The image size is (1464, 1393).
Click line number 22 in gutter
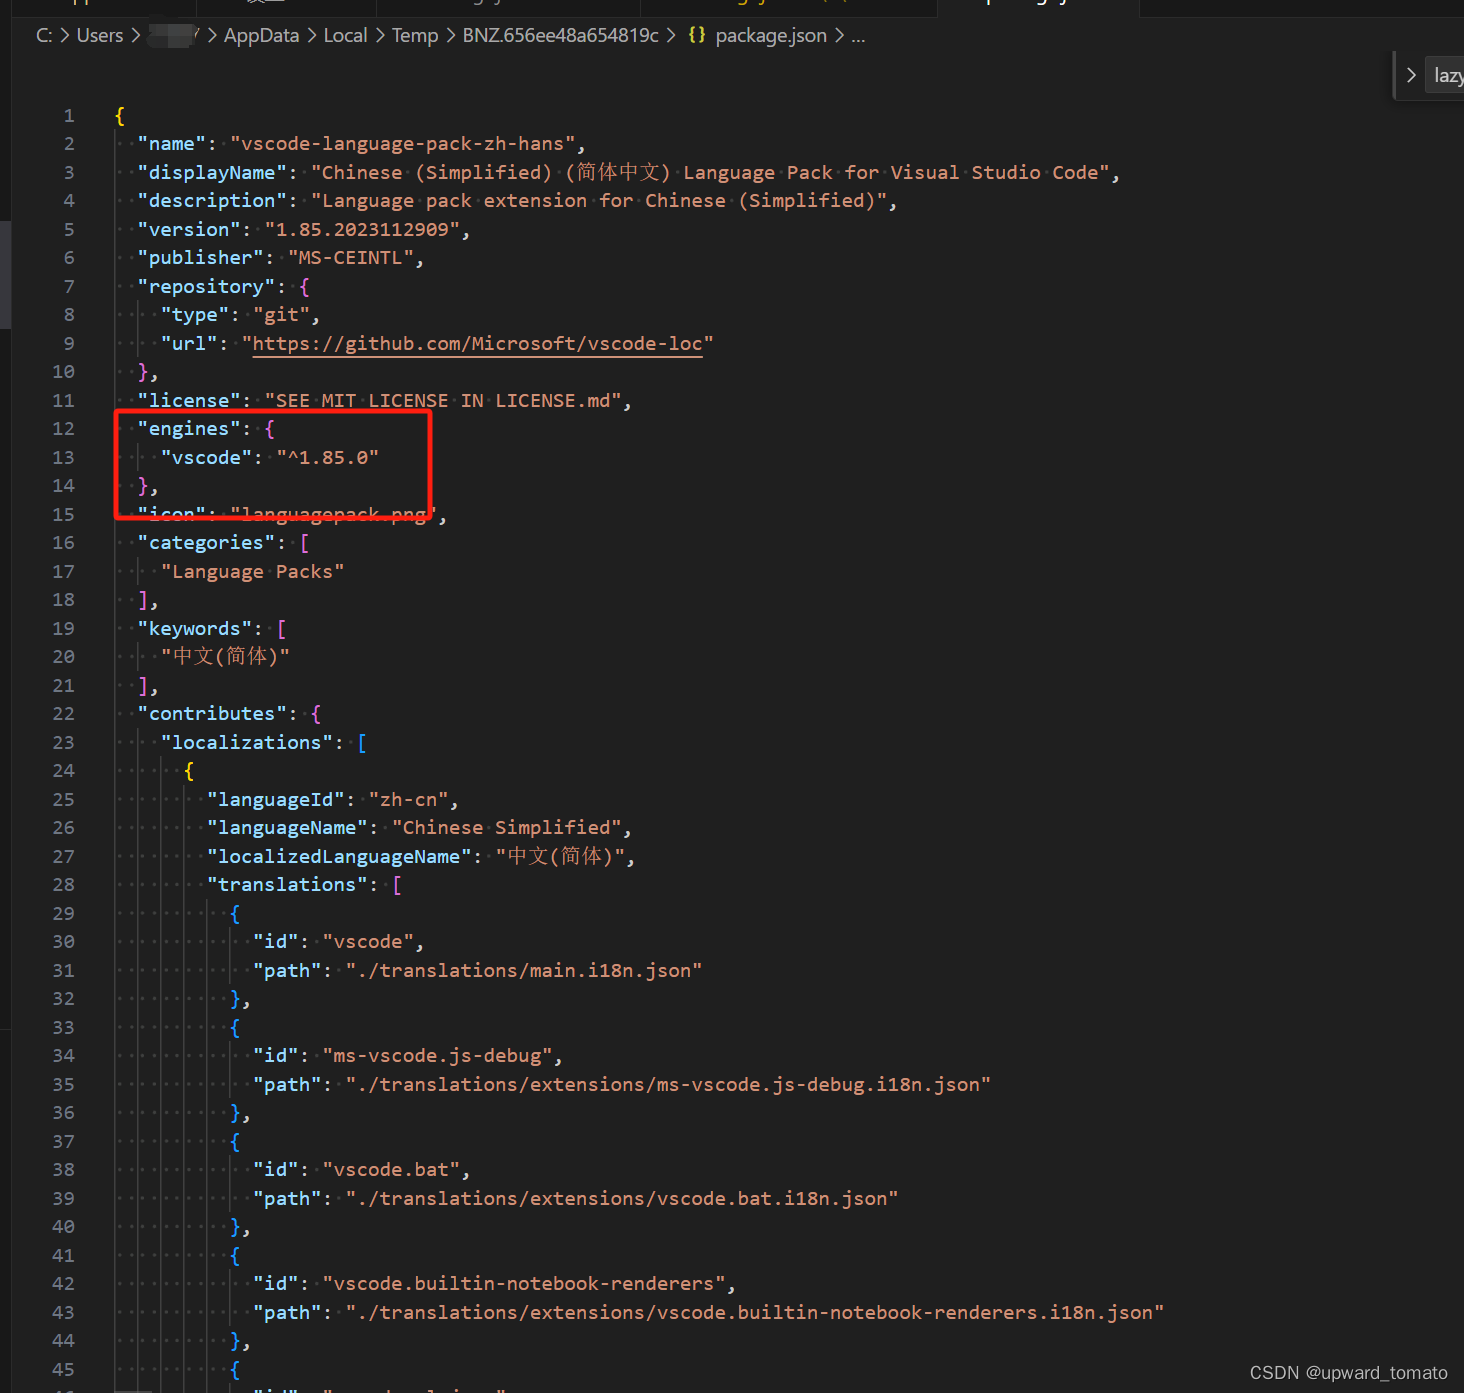point(63,713)
